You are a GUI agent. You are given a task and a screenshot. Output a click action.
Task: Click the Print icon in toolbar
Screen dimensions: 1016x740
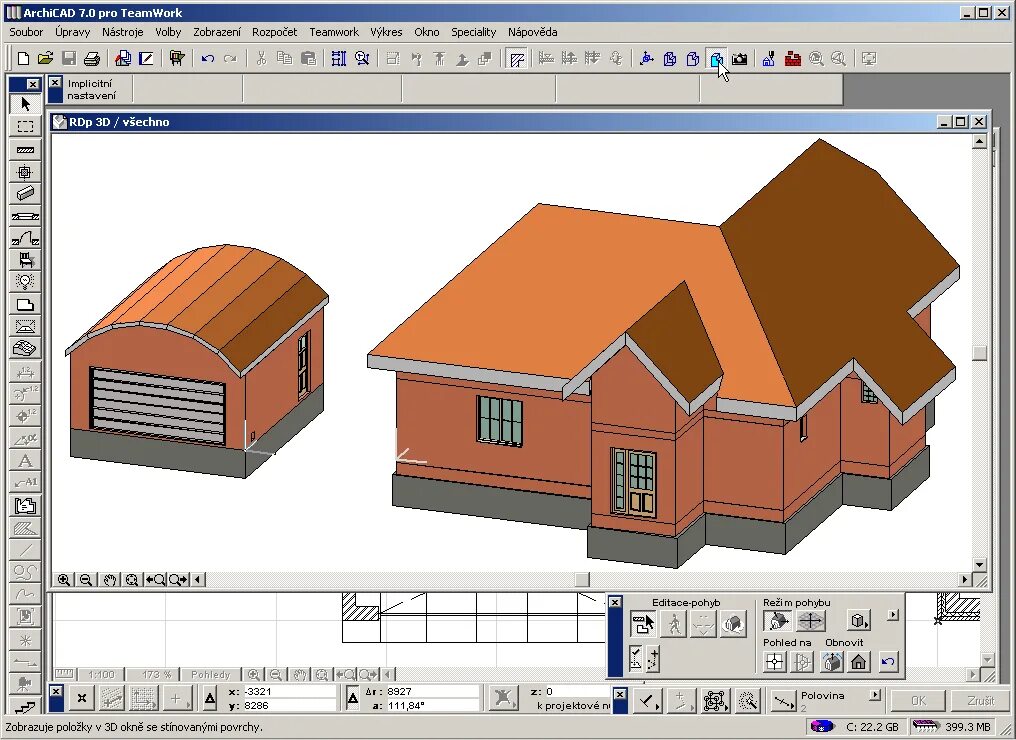[91, 59]
